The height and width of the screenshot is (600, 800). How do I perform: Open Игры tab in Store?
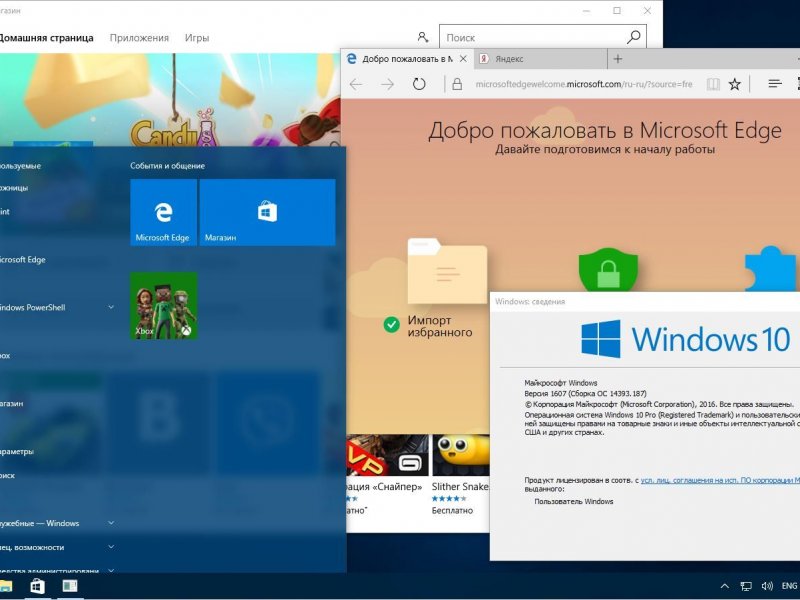196,38
